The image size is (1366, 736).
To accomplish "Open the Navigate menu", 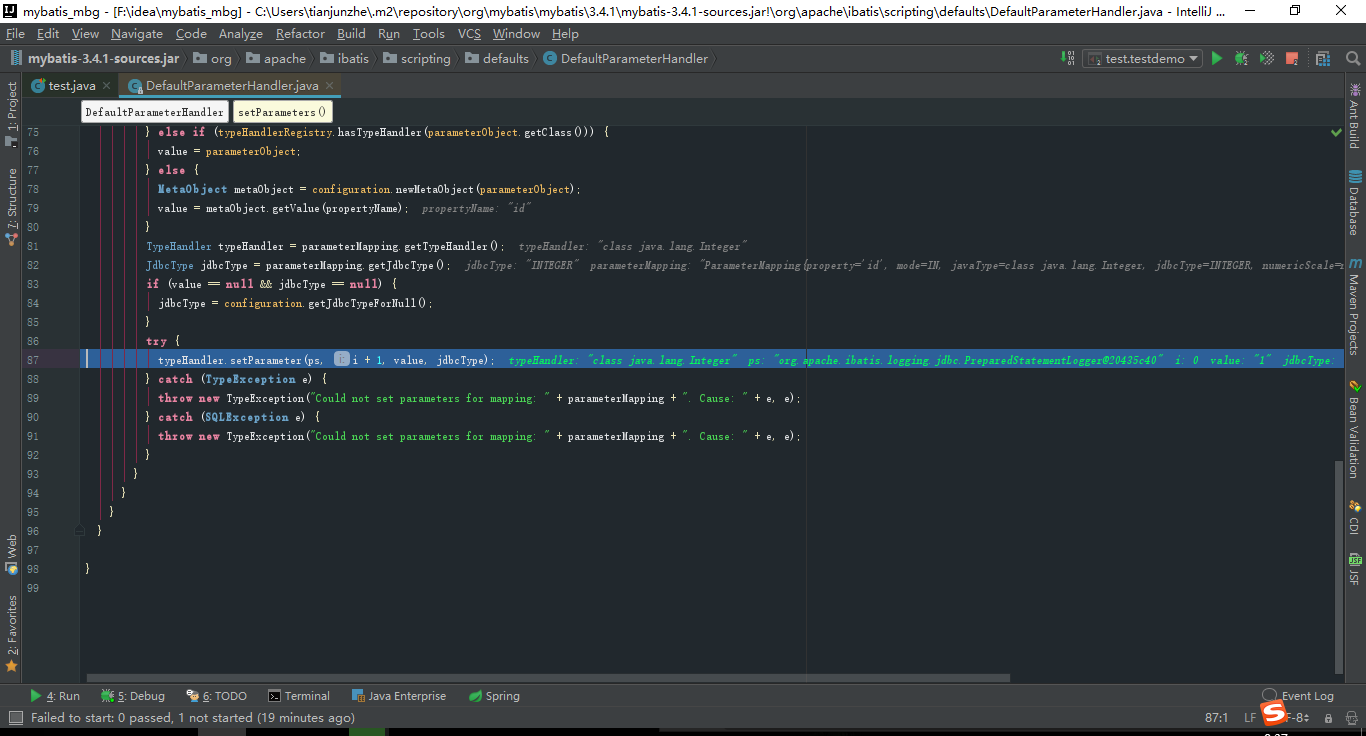I will 136,33.
